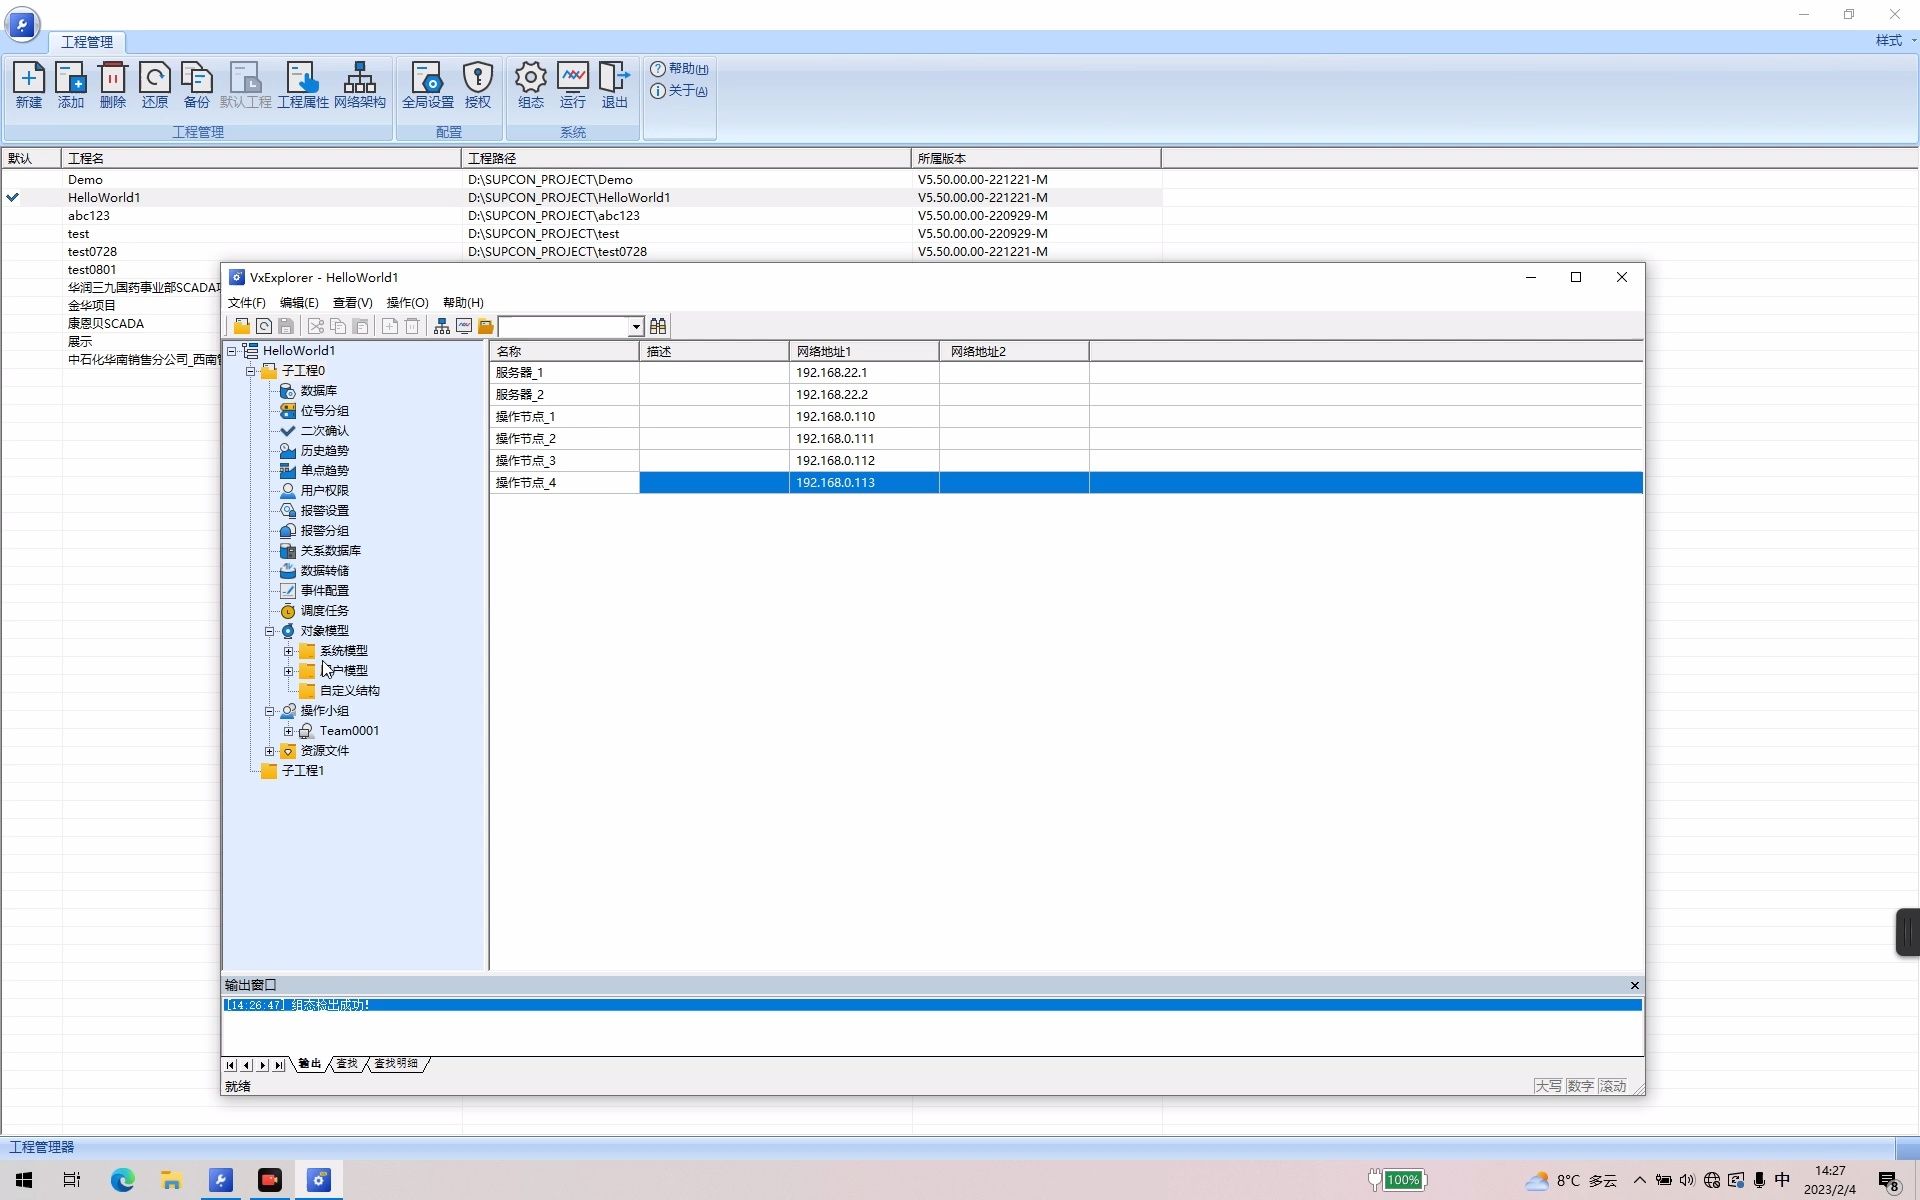Click the 运行 run icon
1920x1200 pixels.
click(x=572, y=84)
